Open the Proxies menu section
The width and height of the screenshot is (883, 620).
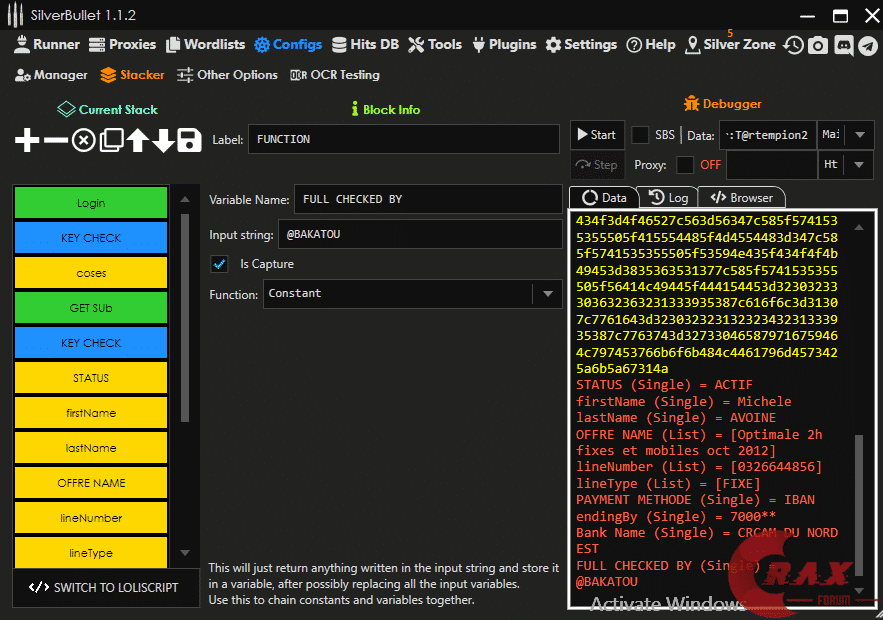[x=123, y=45]
